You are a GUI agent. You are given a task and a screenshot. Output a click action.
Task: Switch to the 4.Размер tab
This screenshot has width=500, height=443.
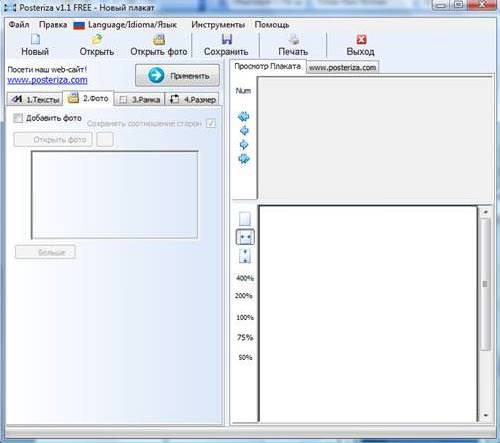(x=193, y=99)
